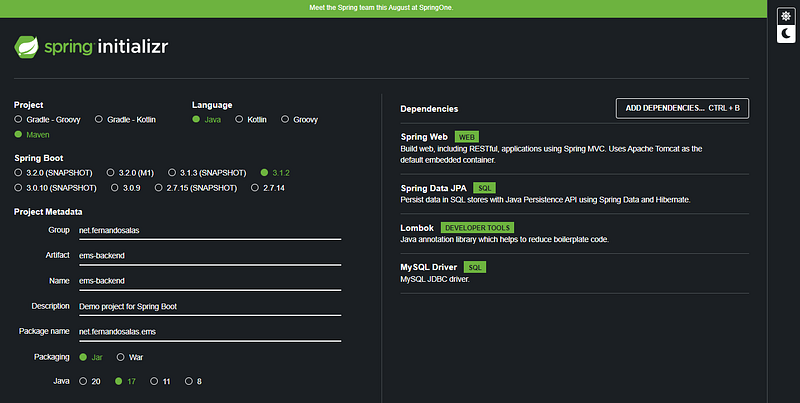Select Spring Boot 3.0.9

click(x=126, y=188)
